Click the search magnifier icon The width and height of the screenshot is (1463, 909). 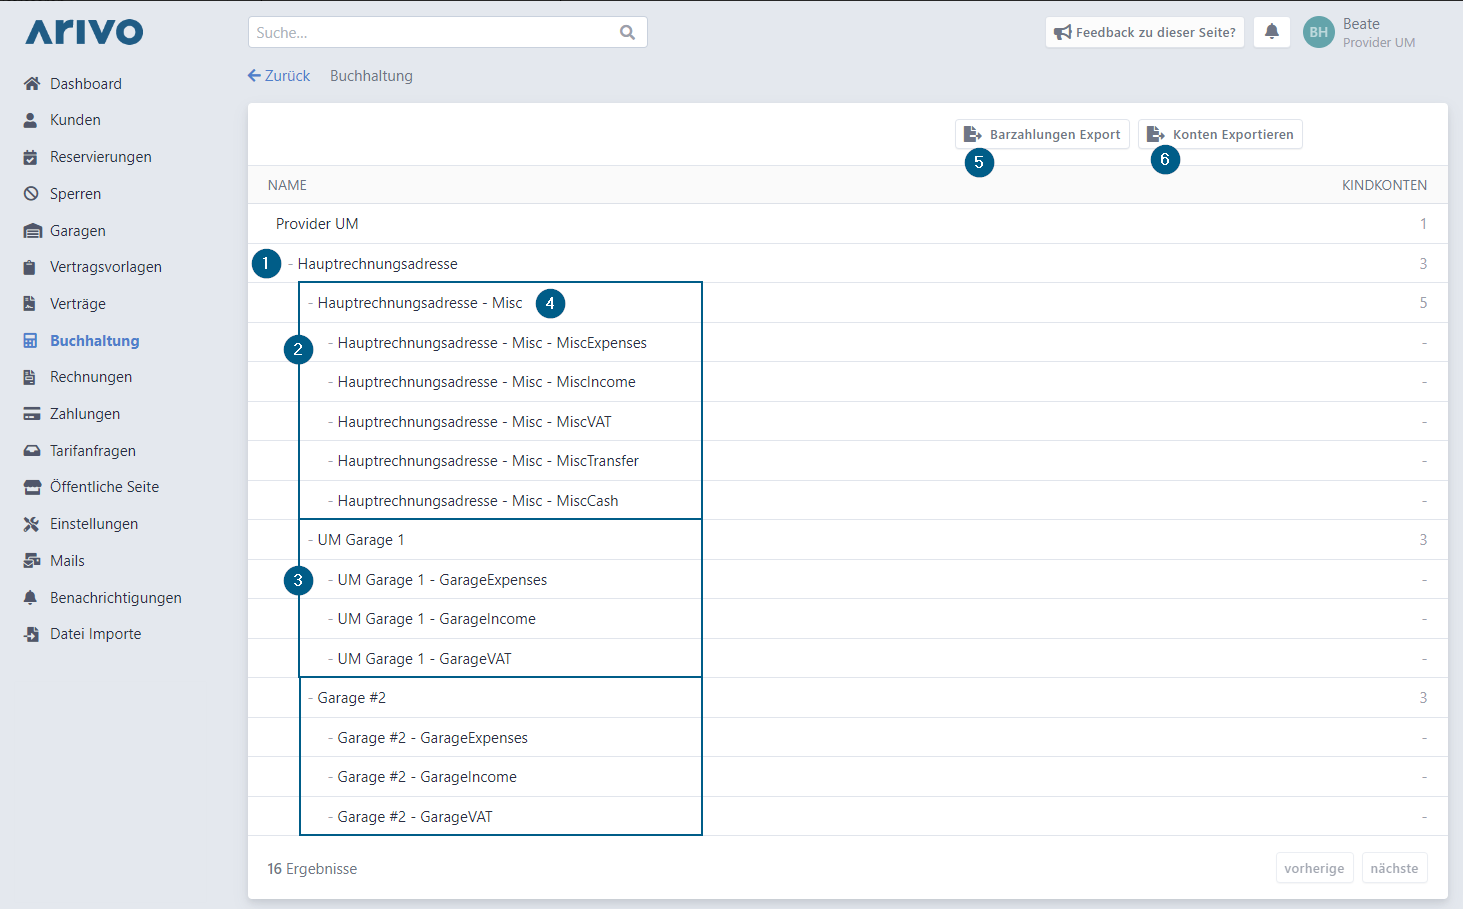pos(627,32)
